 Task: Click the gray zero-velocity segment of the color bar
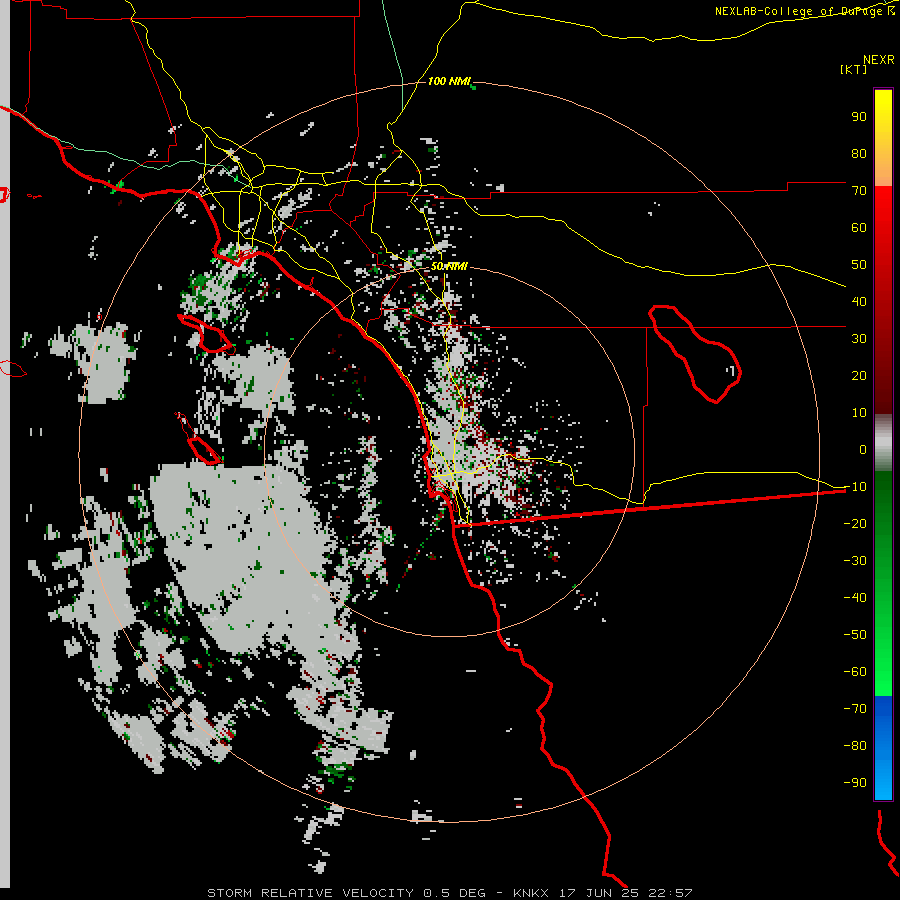(883, 442)
